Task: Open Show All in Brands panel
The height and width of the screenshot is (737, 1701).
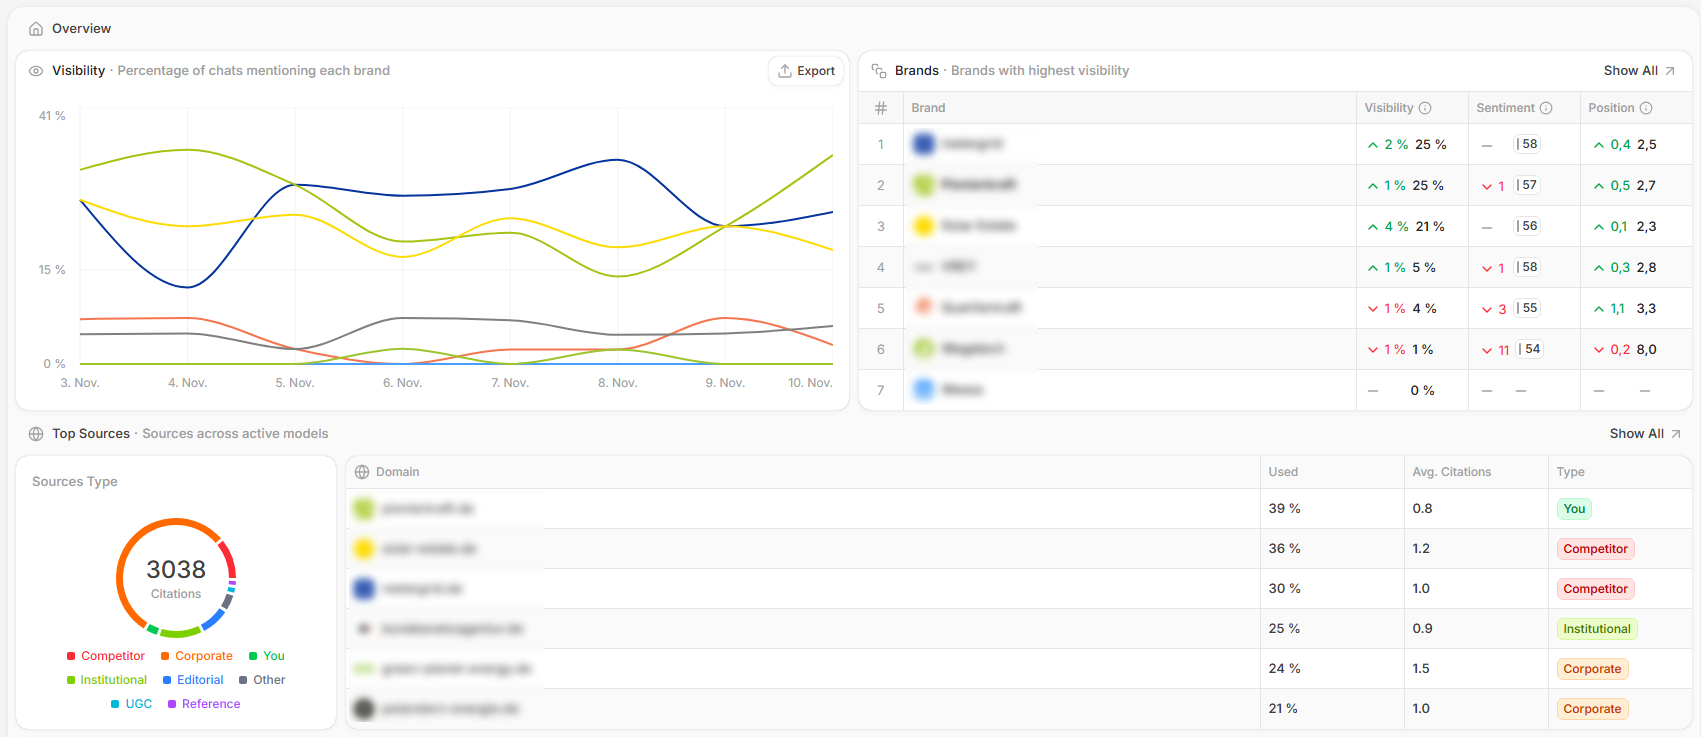Action: (1638, 71)
